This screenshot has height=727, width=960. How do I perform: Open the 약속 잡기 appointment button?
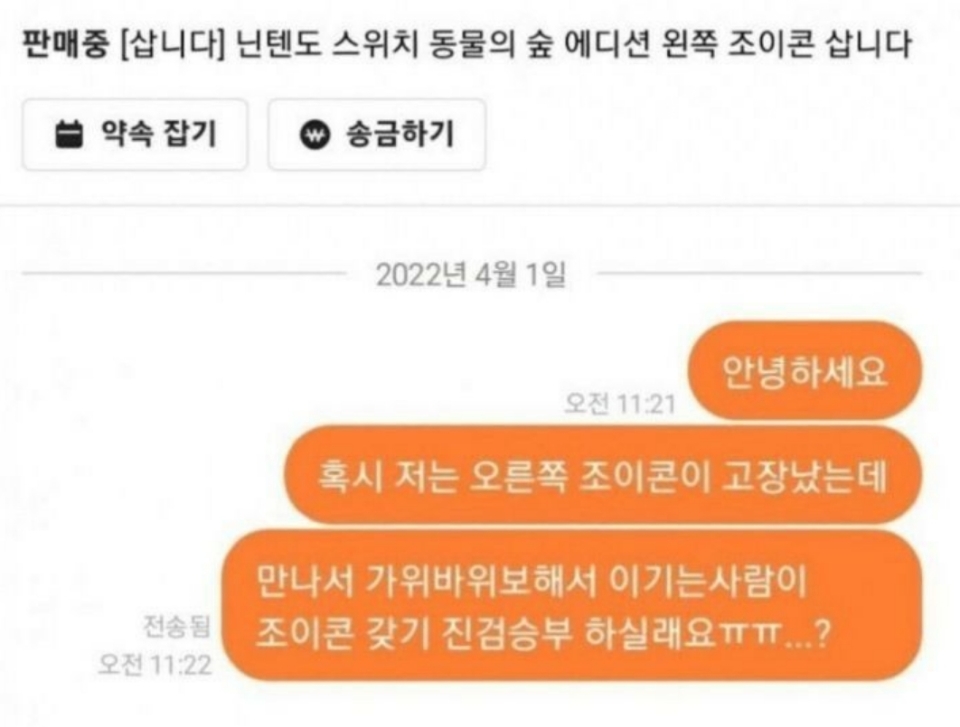[x=135, y=134]
